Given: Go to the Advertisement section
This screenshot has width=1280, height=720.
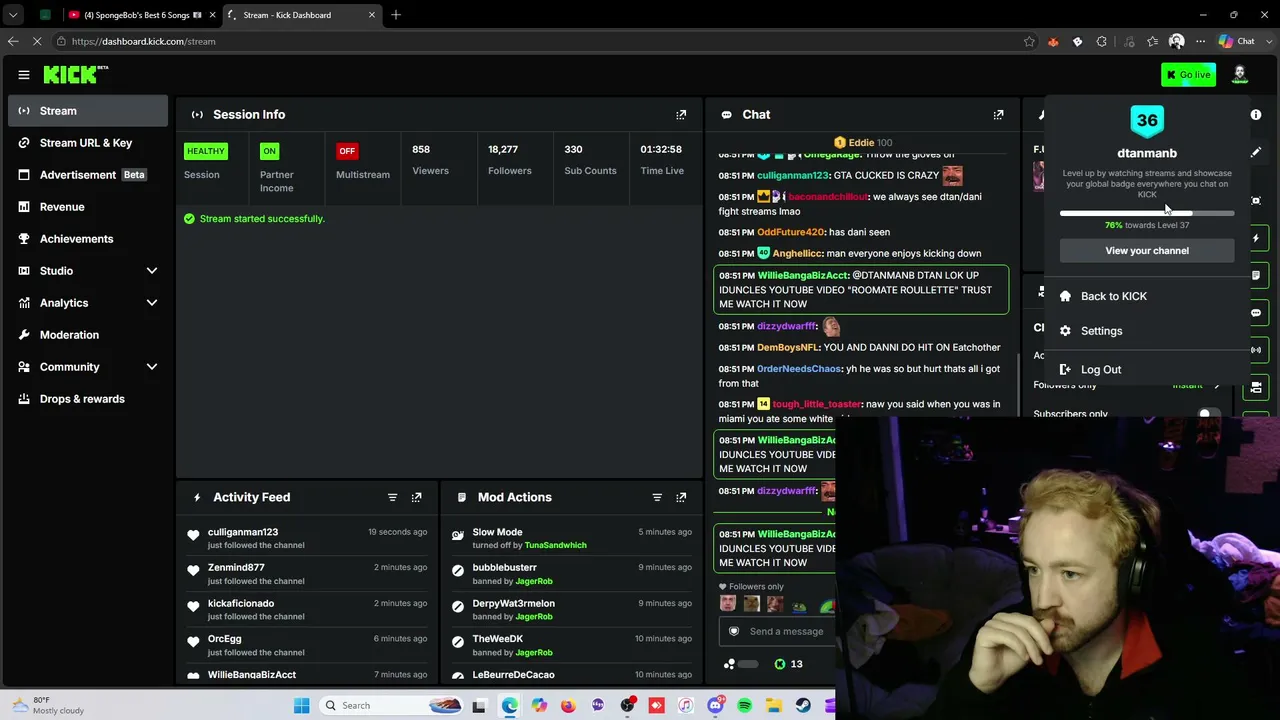Looking at the screenshot, I should tap(88, 175).
